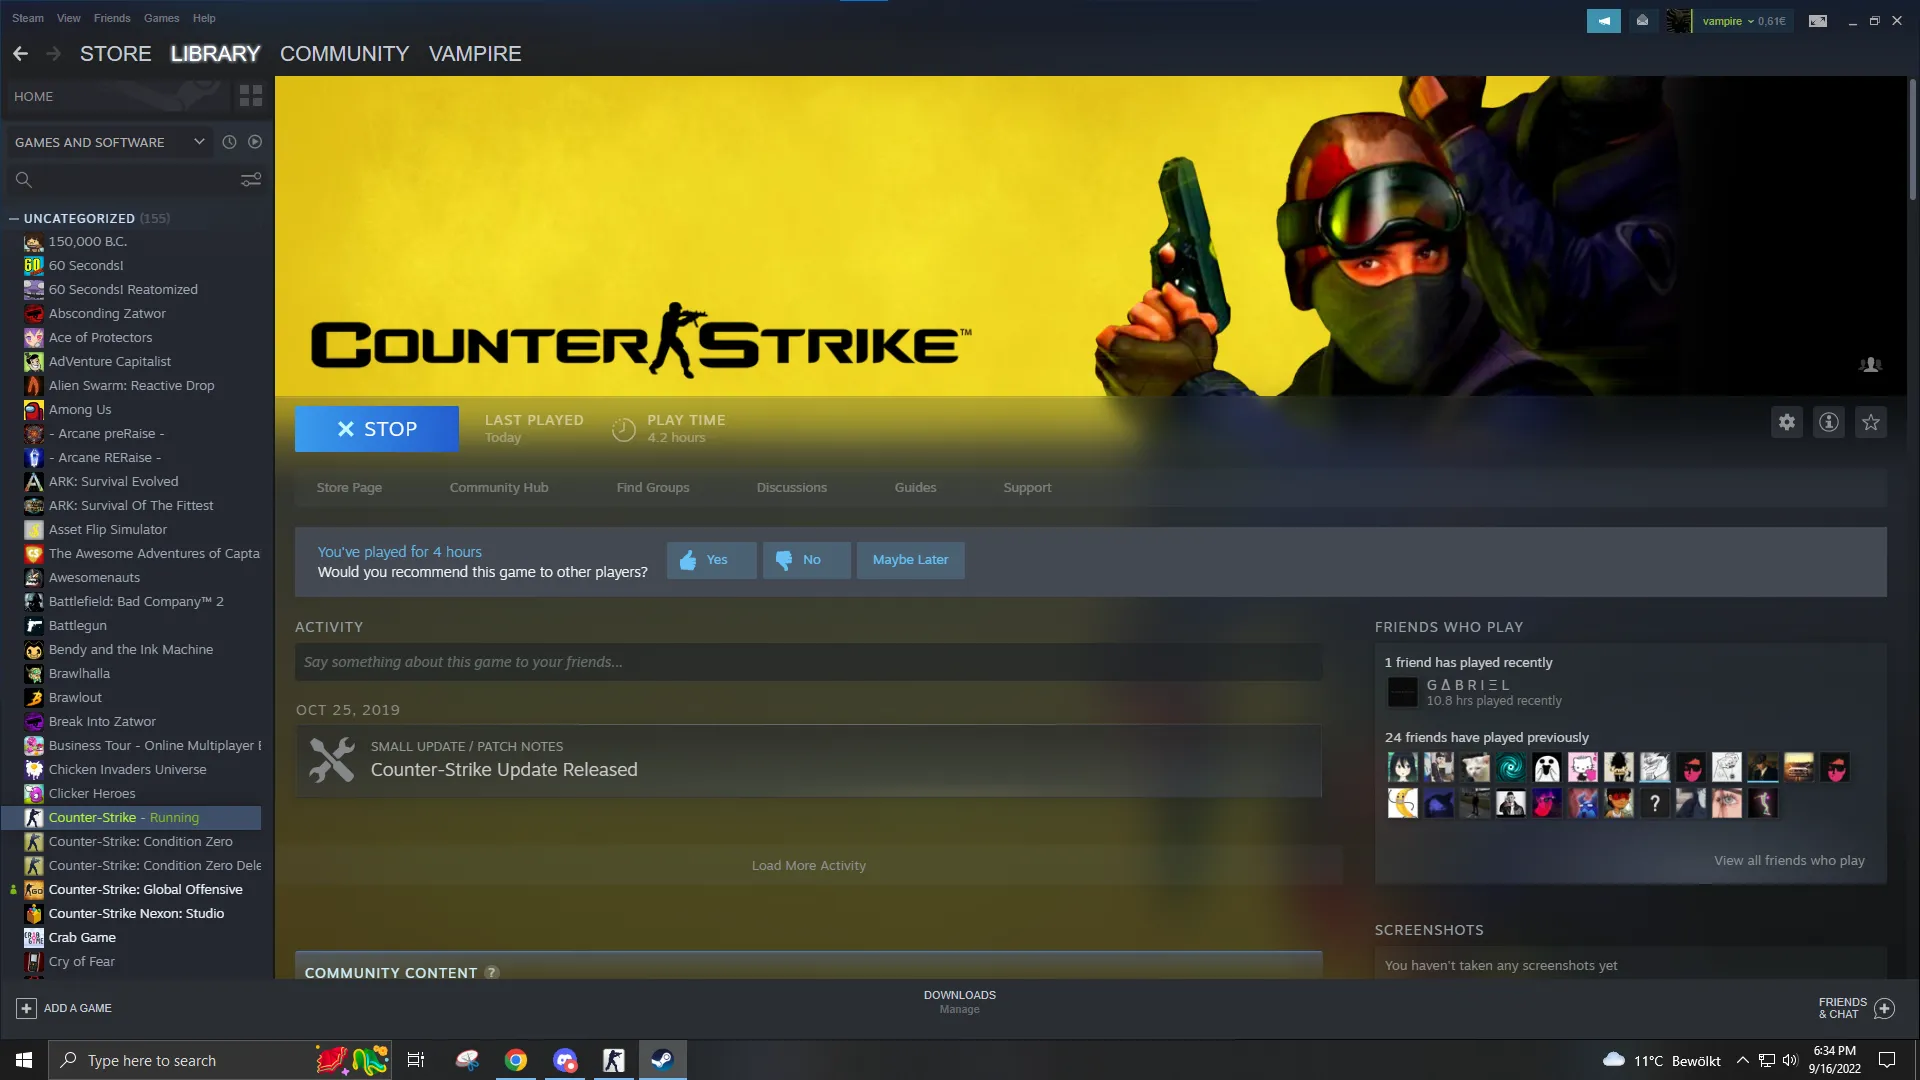1920x1080 pixels.
Task: Toggle the library grid view icon
Action: pyautogui.click(x=251, y=96)
